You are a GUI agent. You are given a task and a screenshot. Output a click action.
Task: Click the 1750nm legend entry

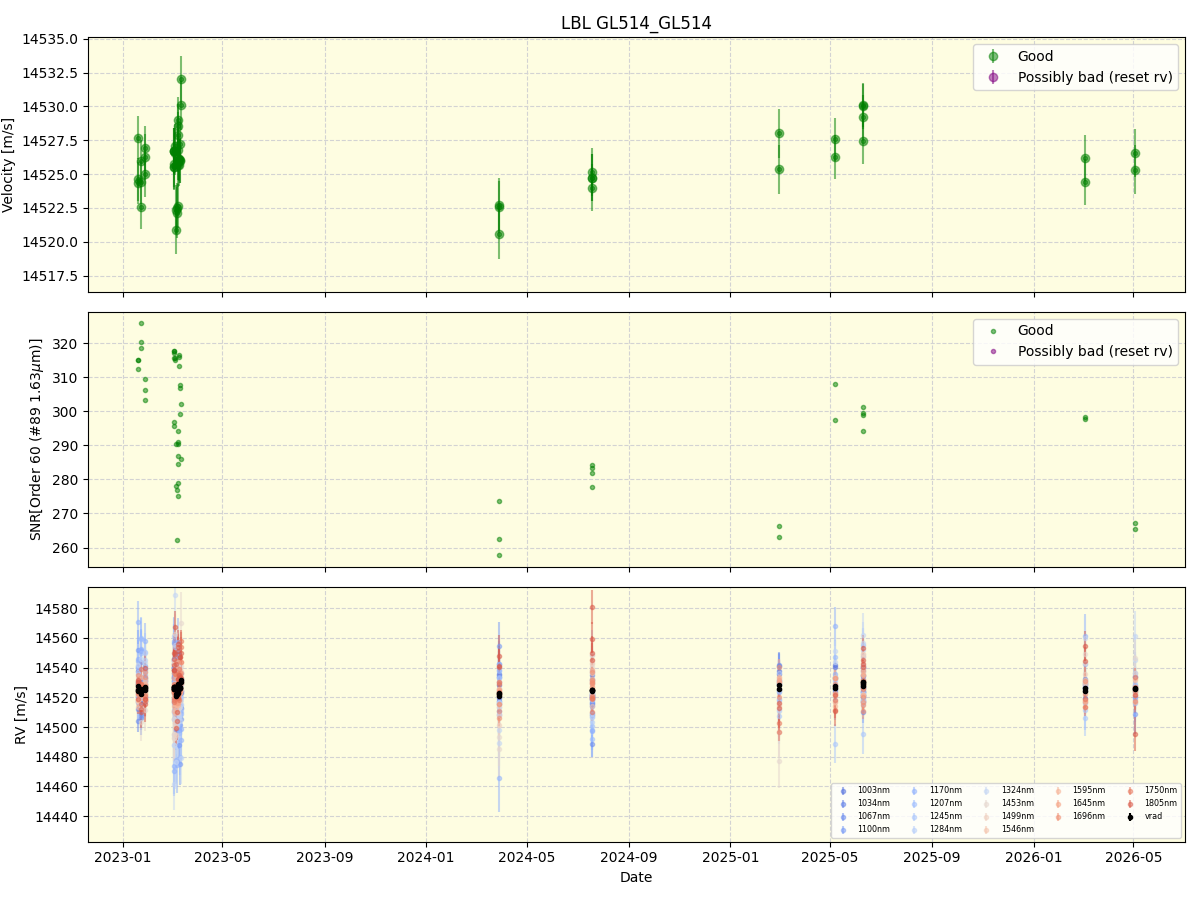point(1161,790)
